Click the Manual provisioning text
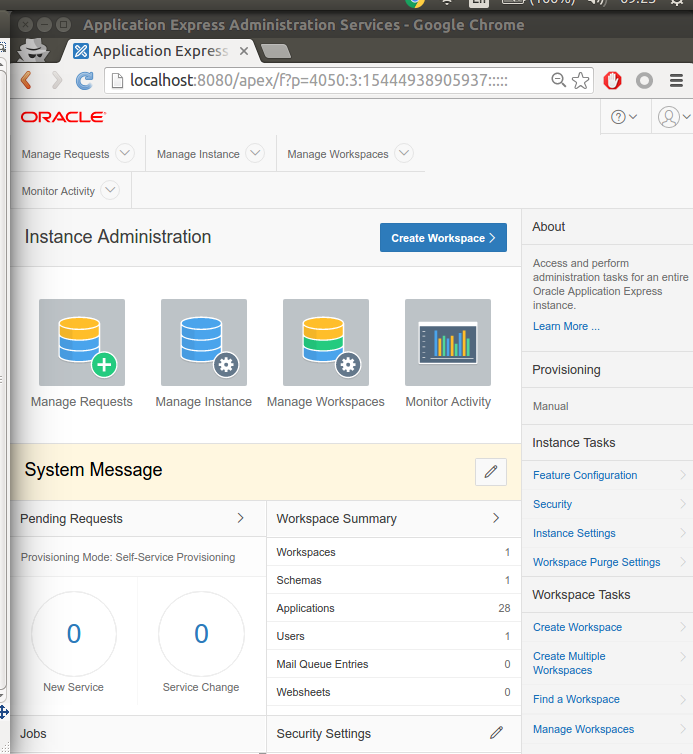The height and width of the screenshot is (754, 693). 550,406
